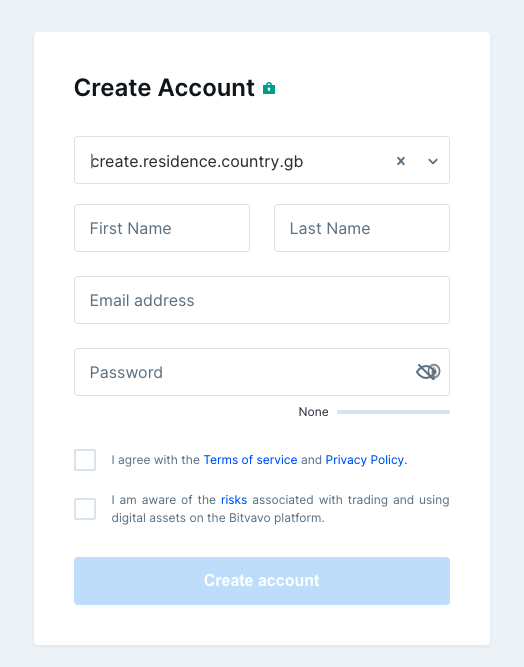Focus the Last Name field

click(x=362, y=228)
